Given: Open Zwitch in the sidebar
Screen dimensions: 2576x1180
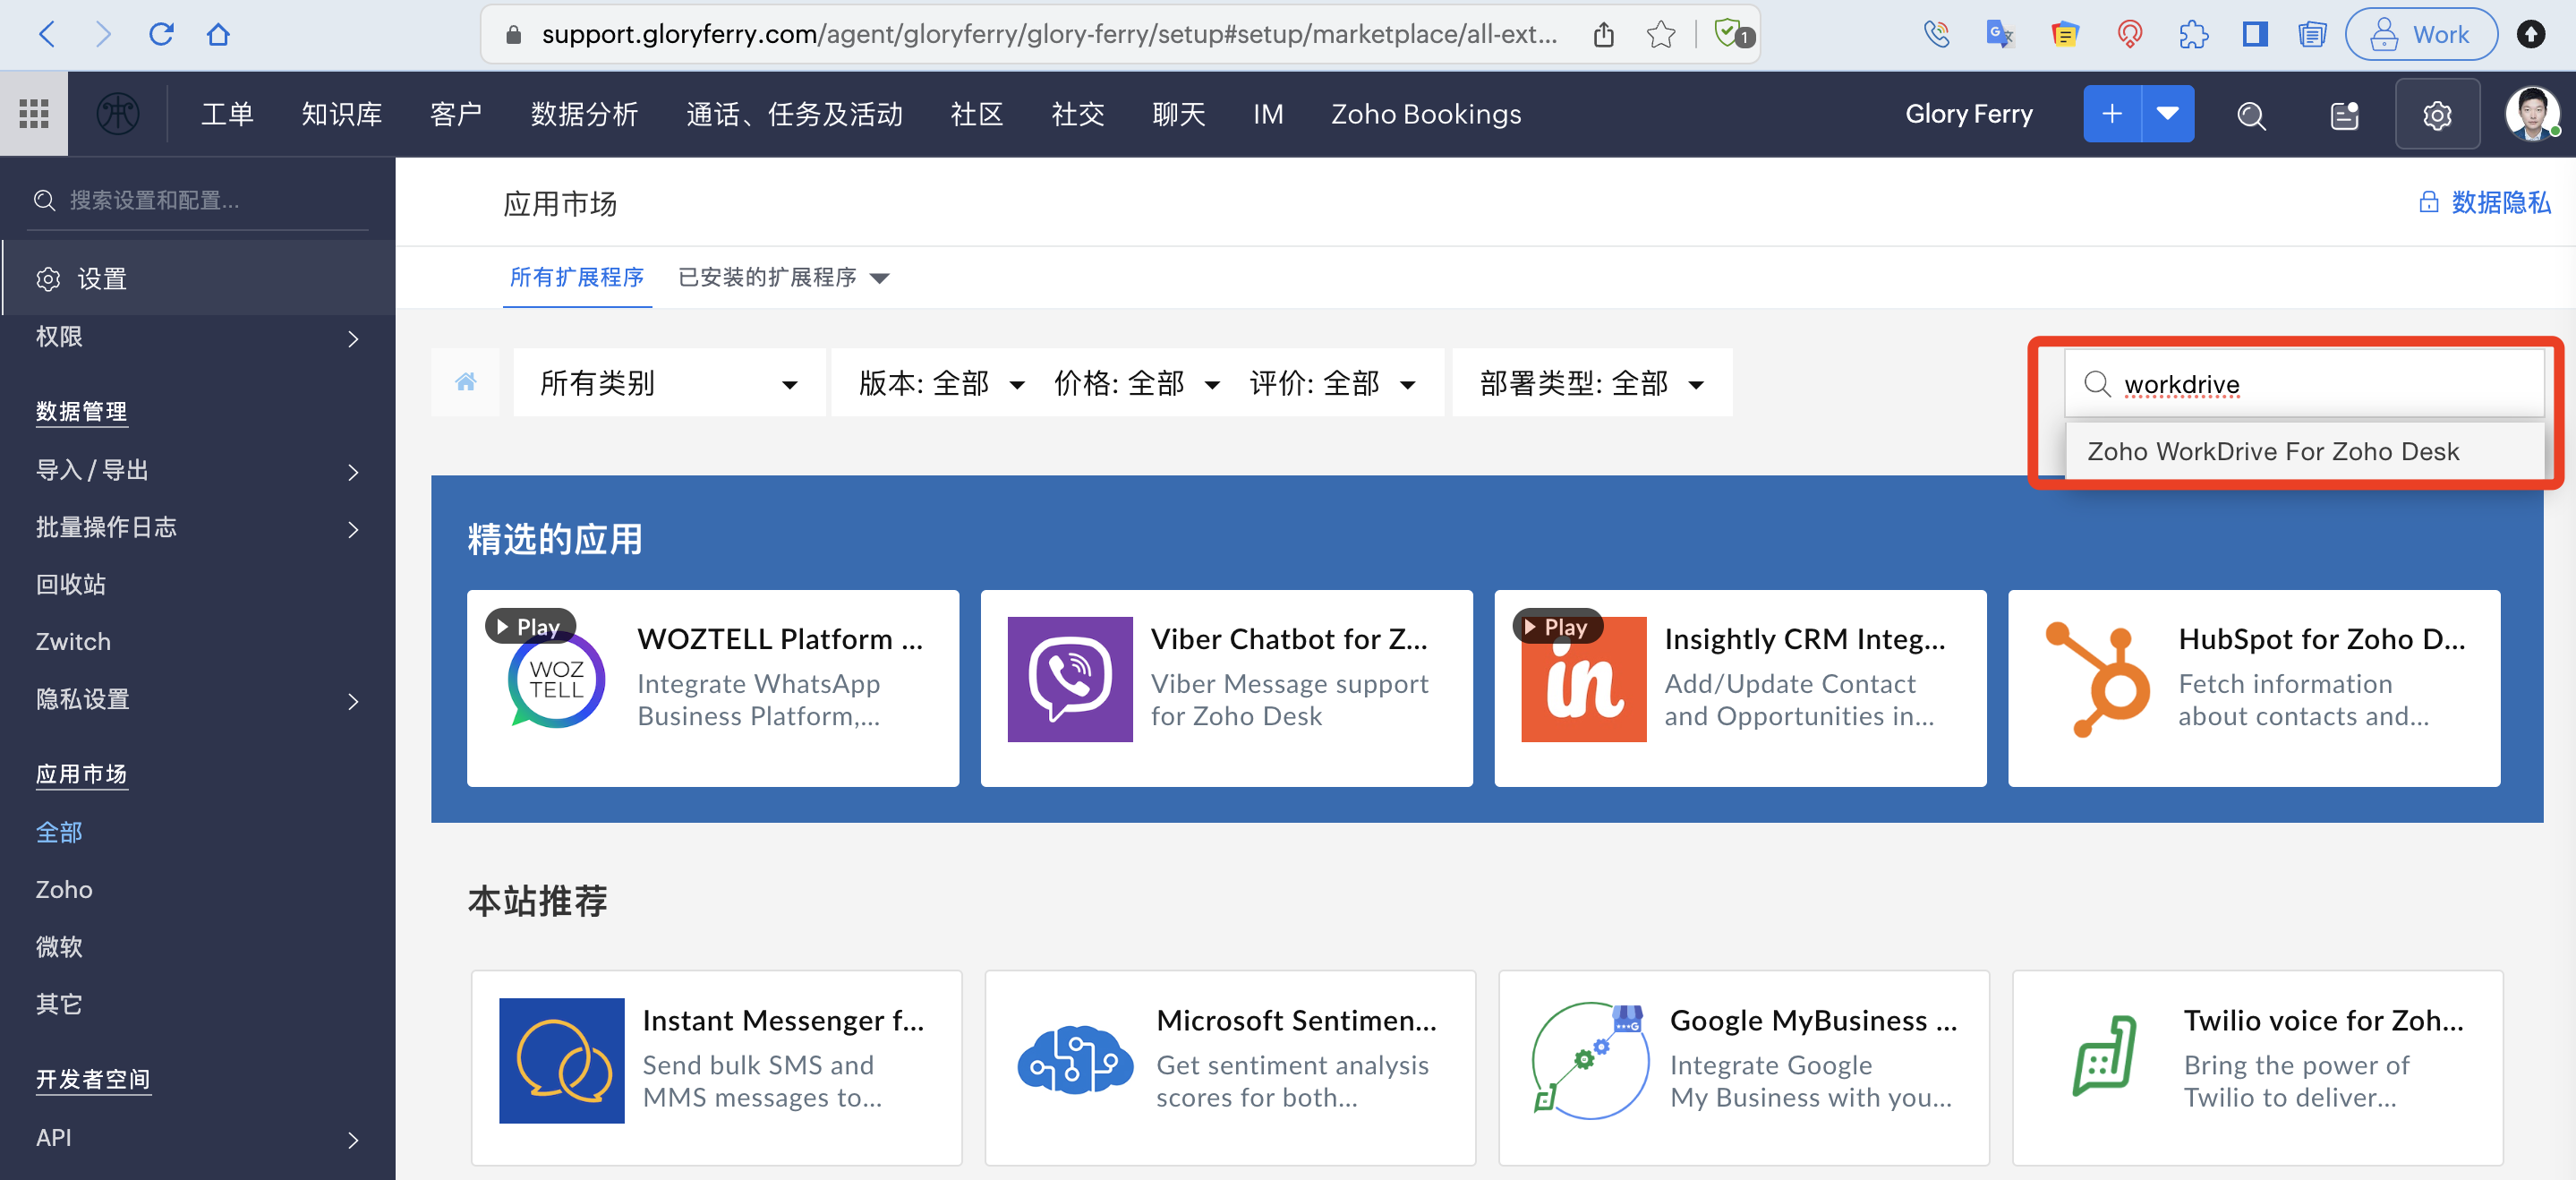Looking at the screenshot, I should pos(73,641).
